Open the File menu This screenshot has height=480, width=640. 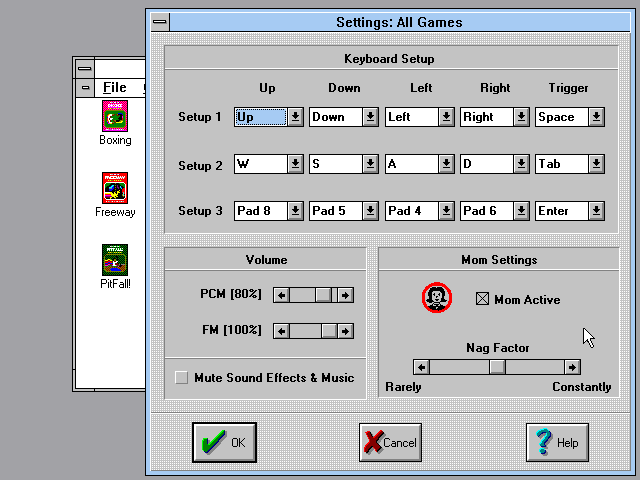tap(114, 88)
